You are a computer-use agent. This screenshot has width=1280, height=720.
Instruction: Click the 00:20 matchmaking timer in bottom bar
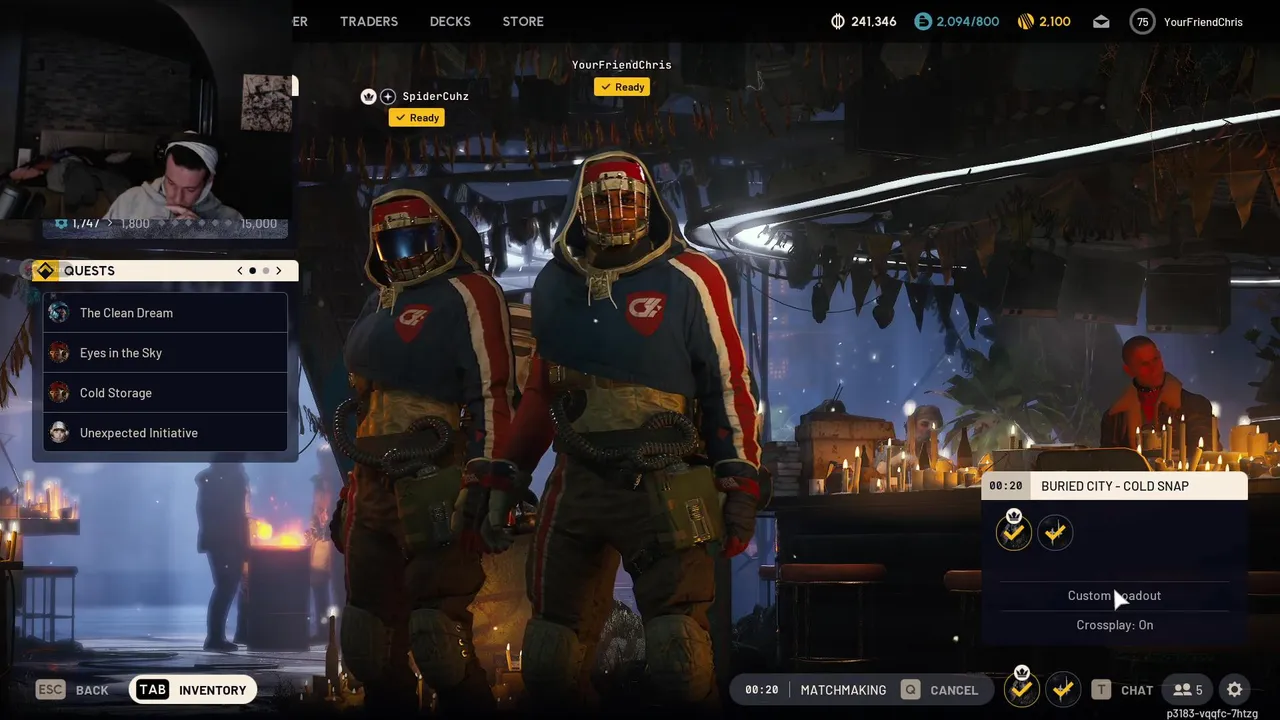762,690
